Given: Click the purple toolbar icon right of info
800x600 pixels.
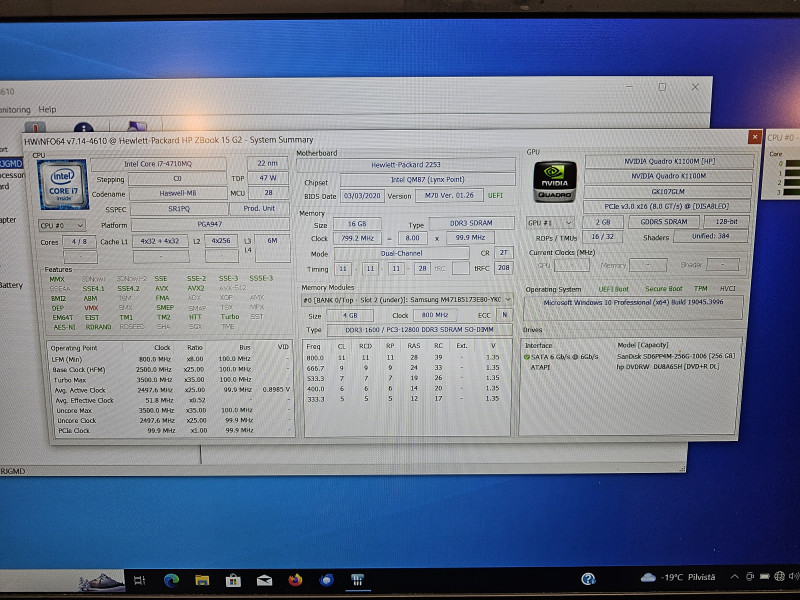Looking at the screenshot, I should 137,126.
